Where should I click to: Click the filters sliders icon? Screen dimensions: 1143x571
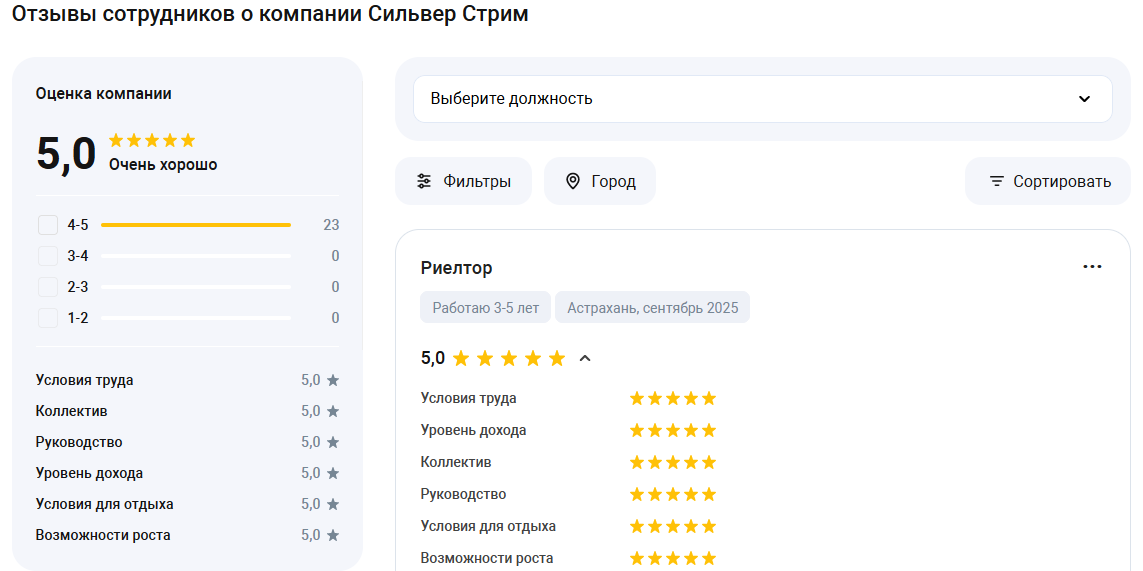click(x=424, y=181)
